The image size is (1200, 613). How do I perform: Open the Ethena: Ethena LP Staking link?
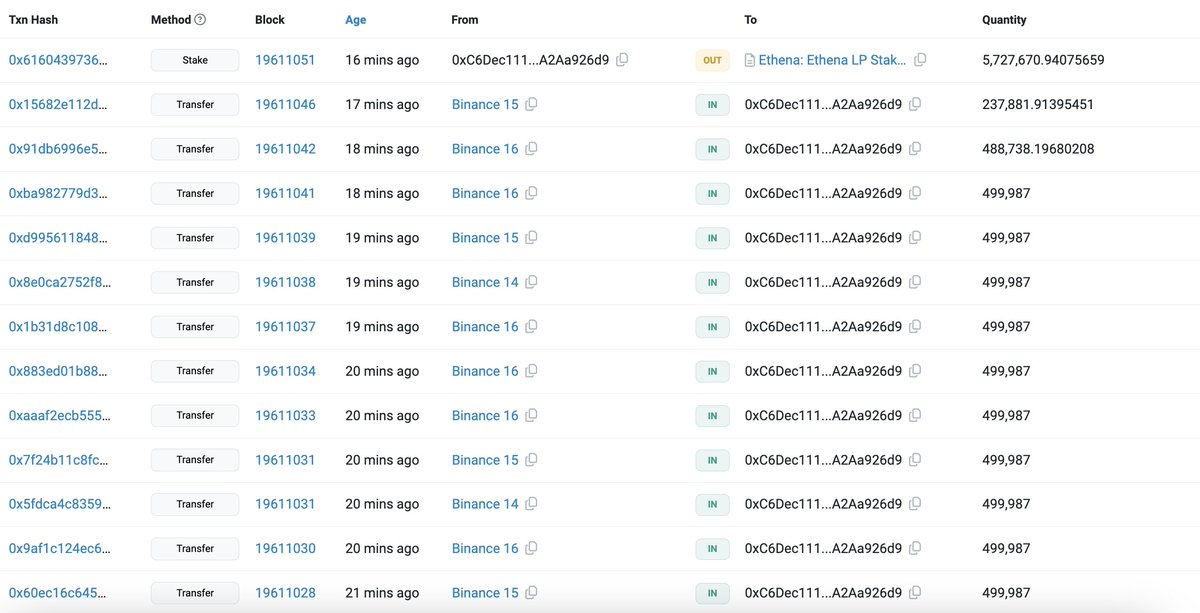coord(831,60)
